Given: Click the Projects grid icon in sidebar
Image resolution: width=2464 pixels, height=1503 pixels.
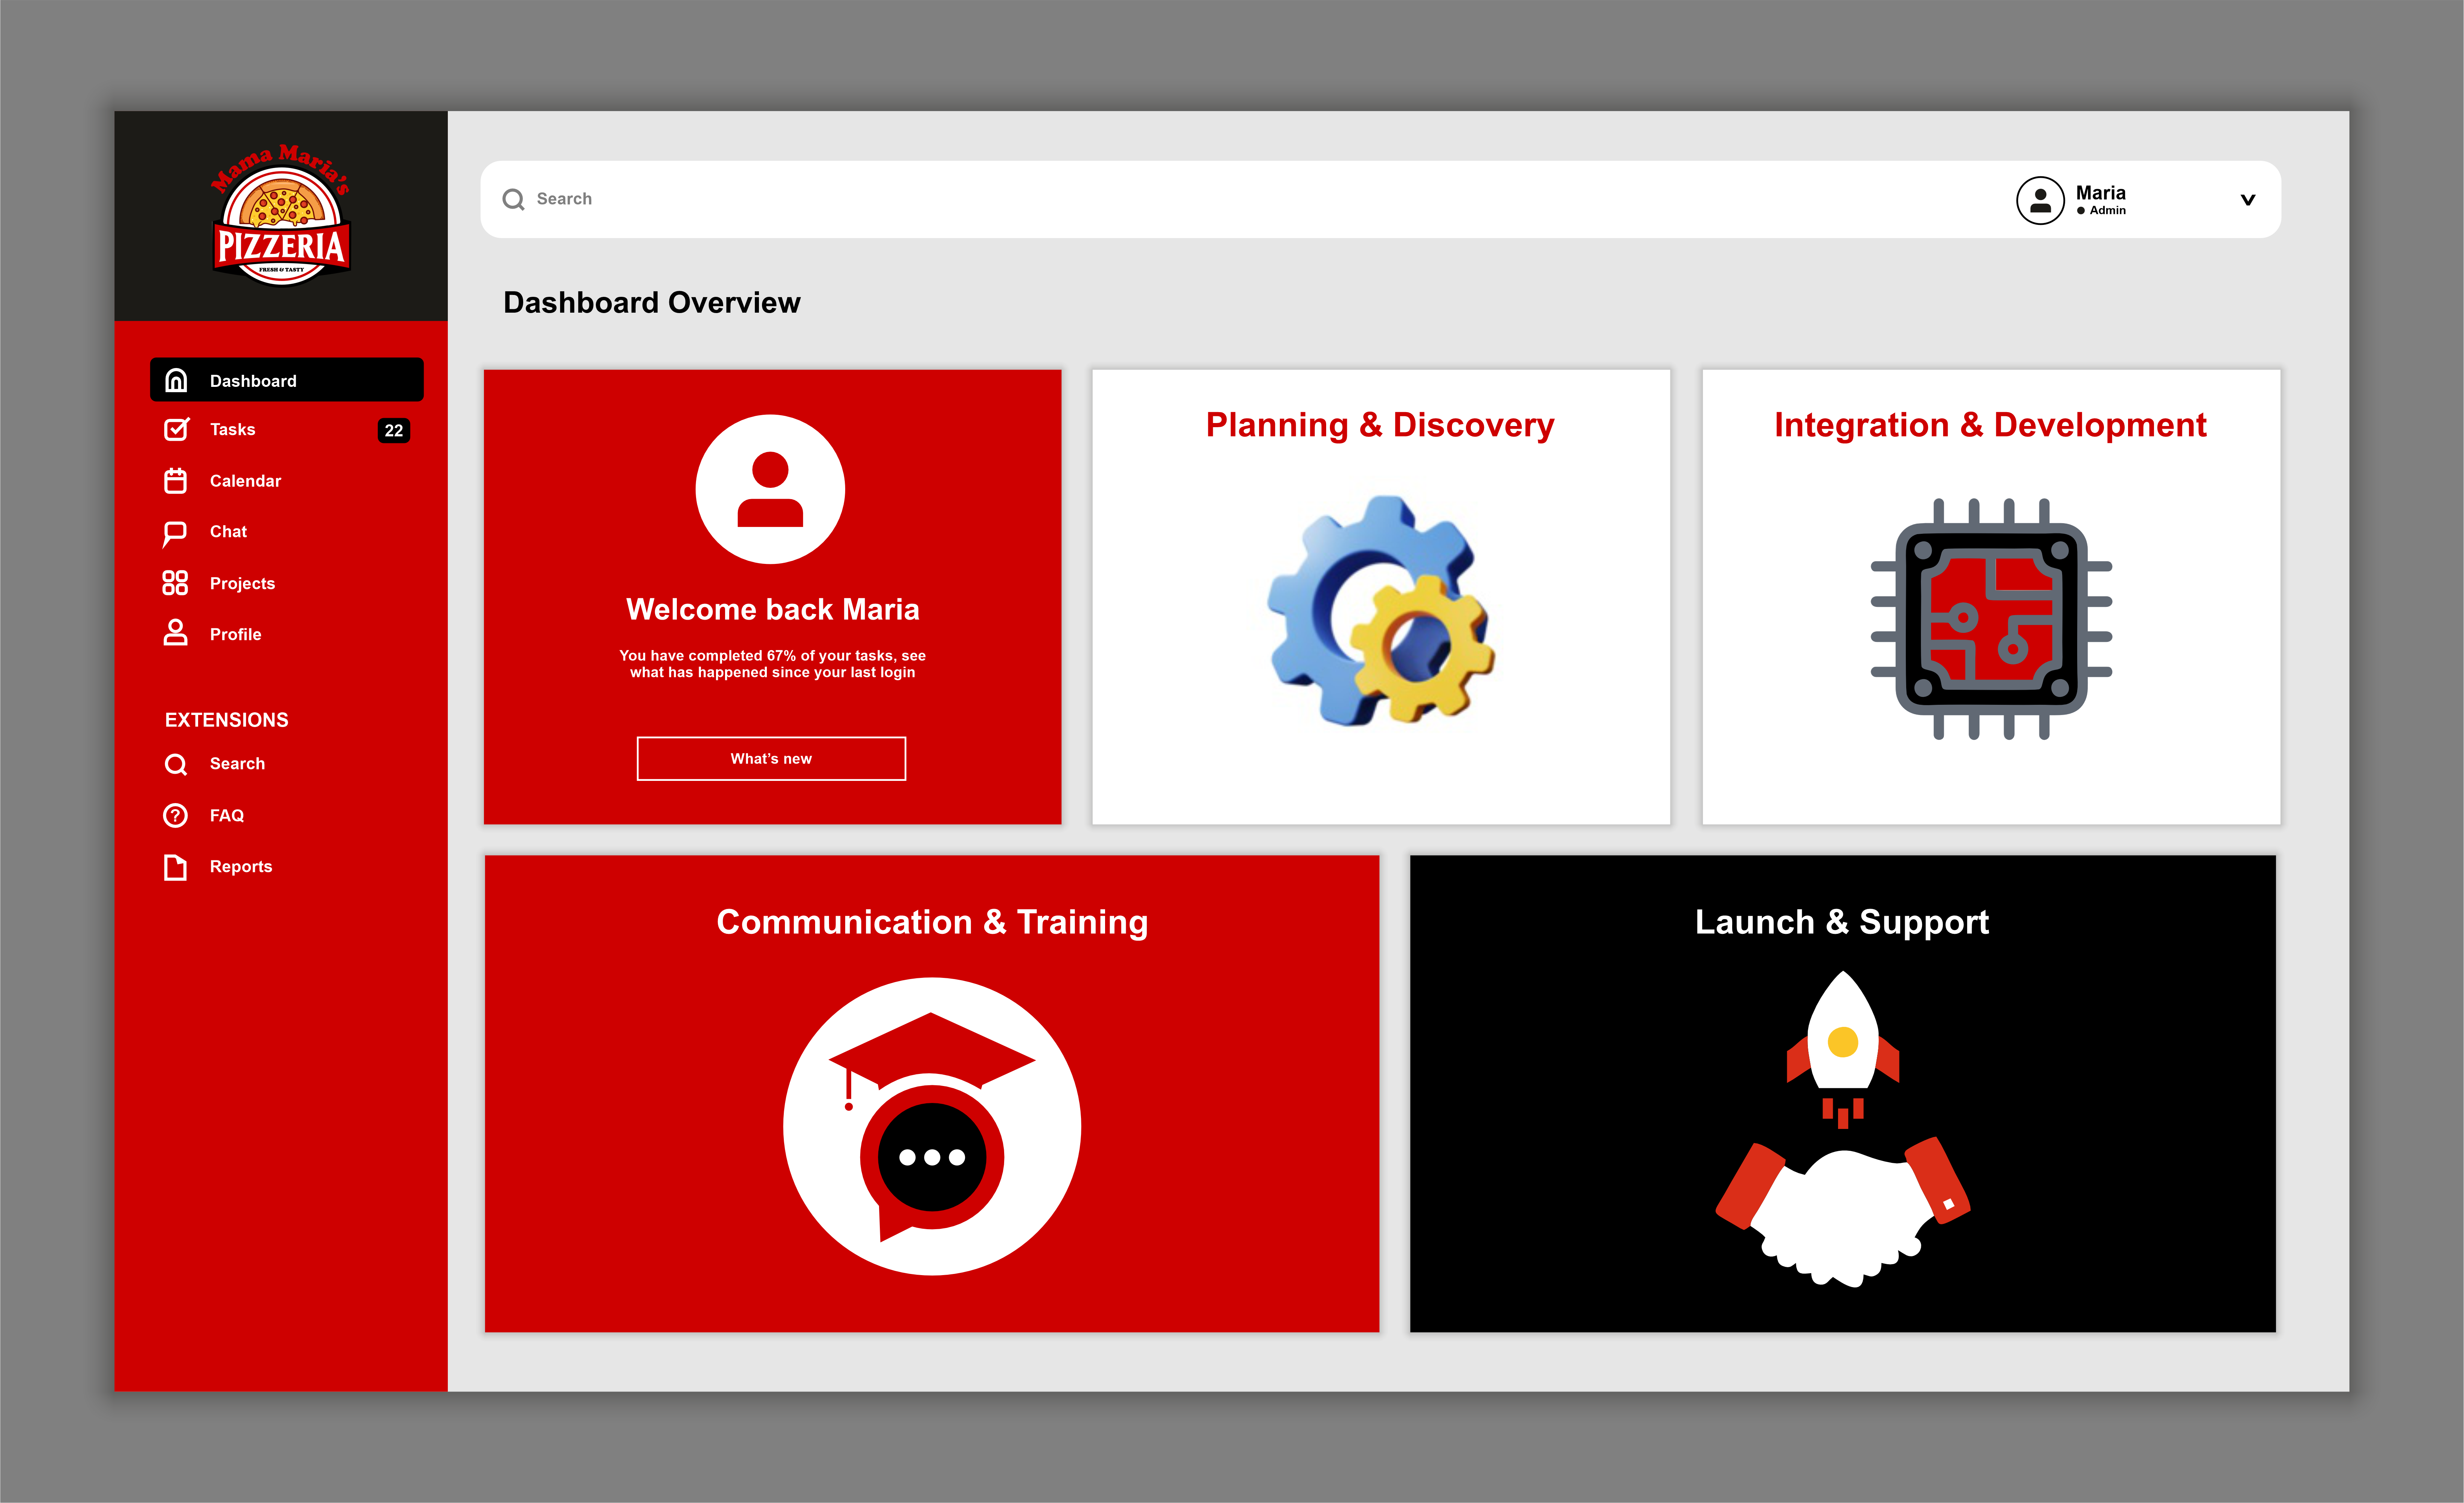Looking at the screenshot, I should [175, 583].
